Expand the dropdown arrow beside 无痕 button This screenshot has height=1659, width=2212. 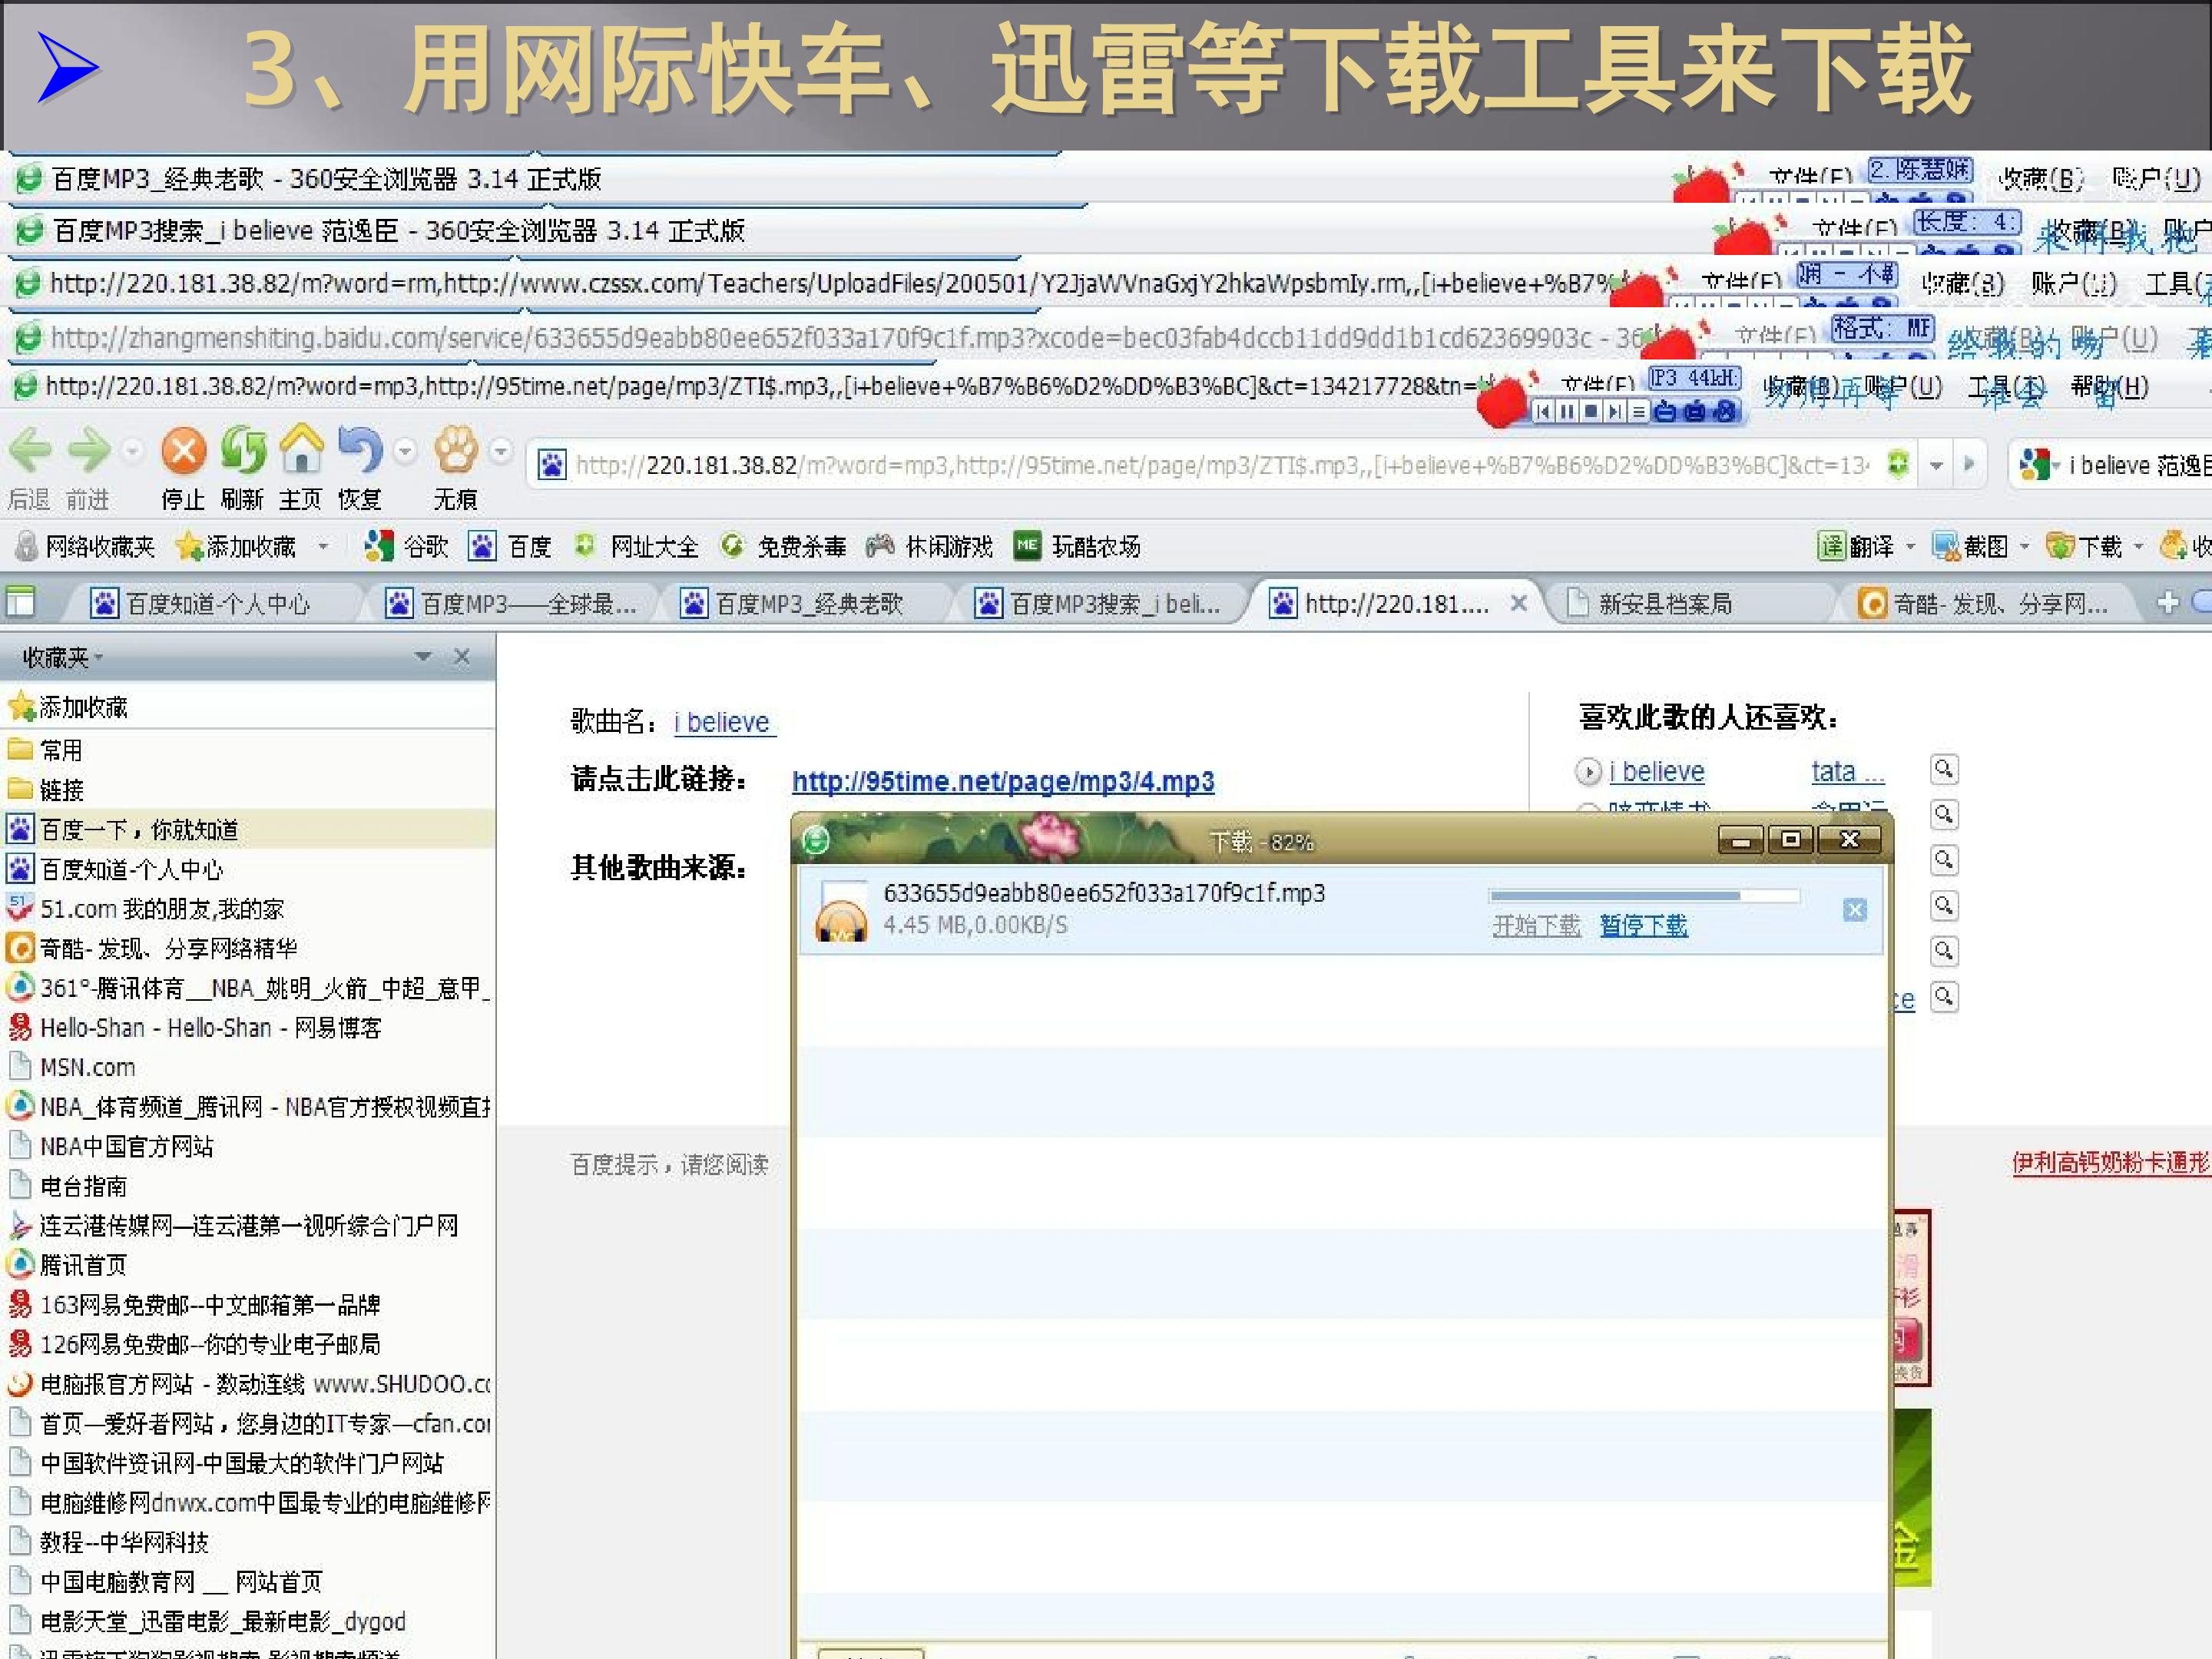(501, 451)
